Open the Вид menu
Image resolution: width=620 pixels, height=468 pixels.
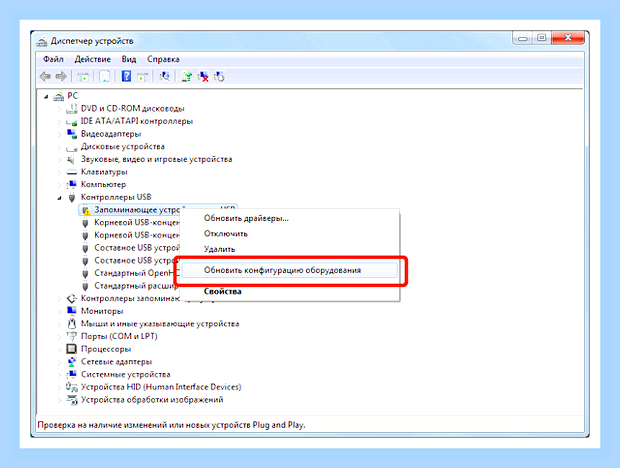tap(129, 59)
